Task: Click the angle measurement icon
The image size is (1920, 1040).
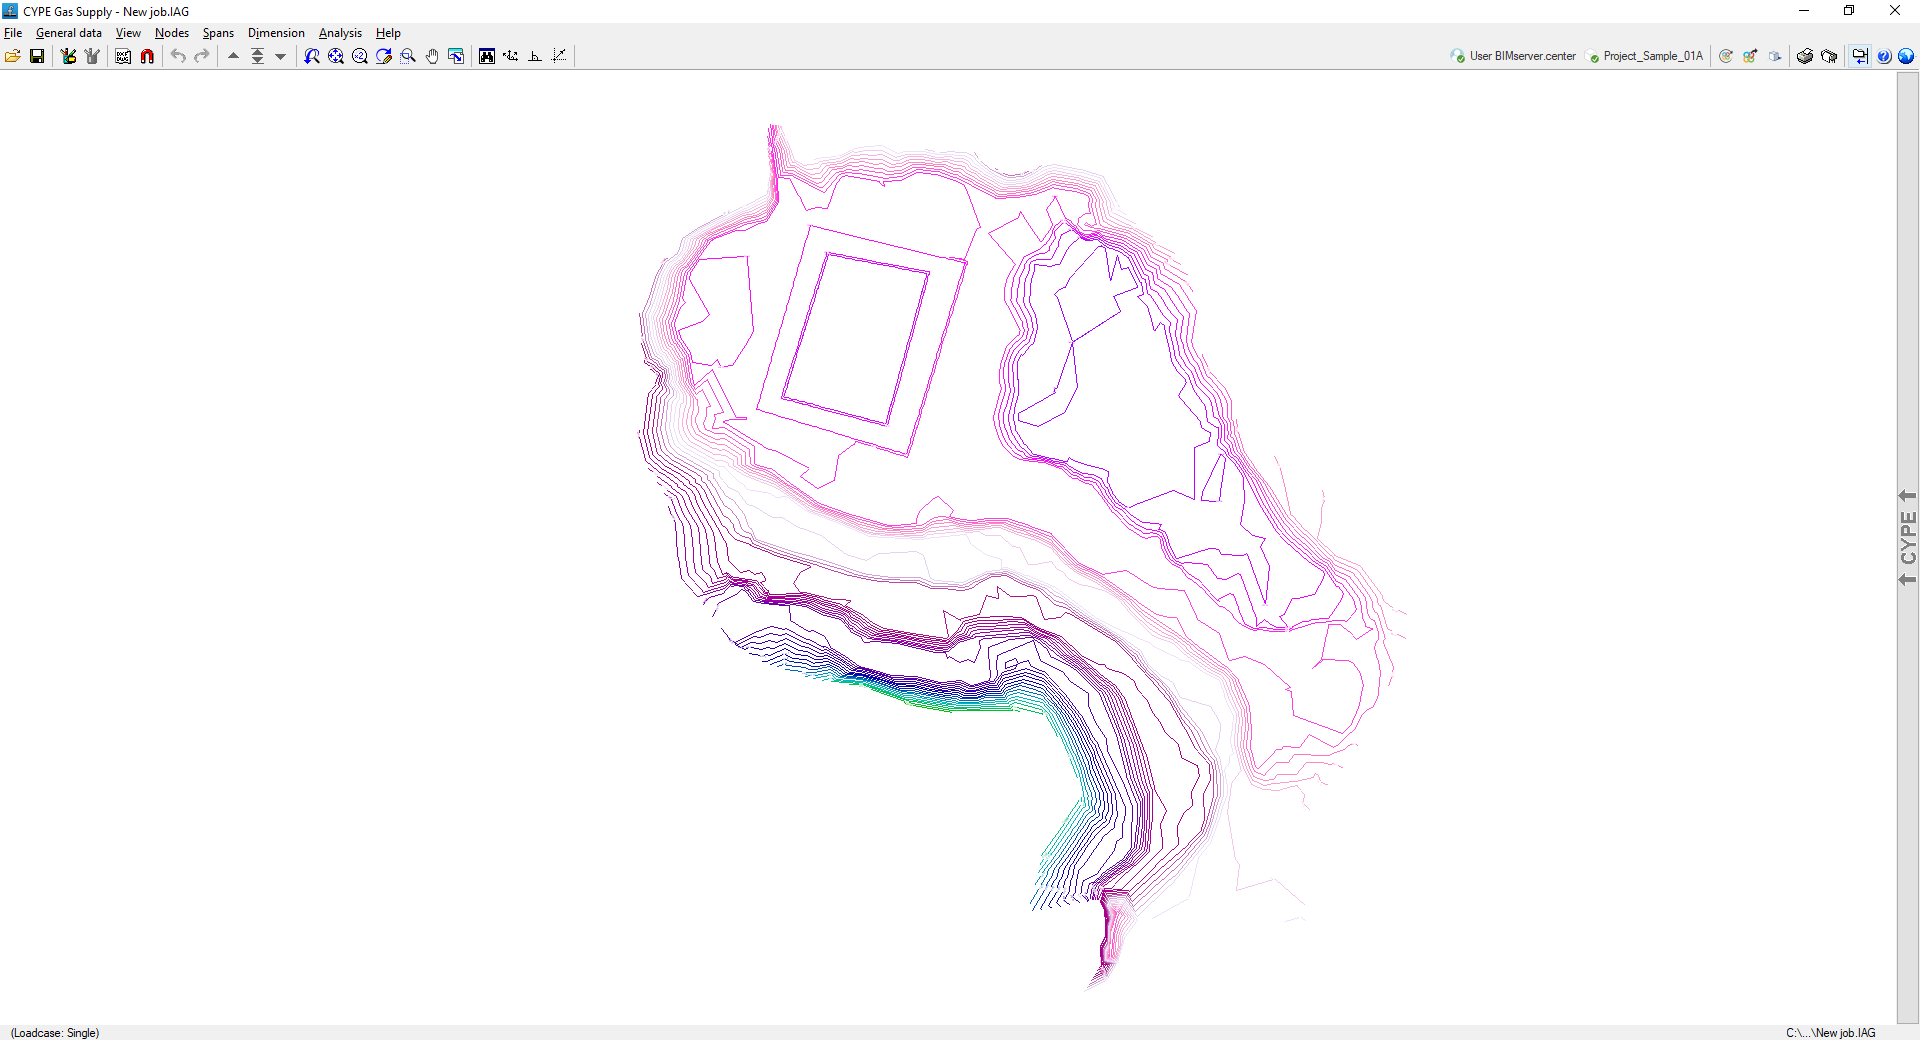Action: (535, 56)
